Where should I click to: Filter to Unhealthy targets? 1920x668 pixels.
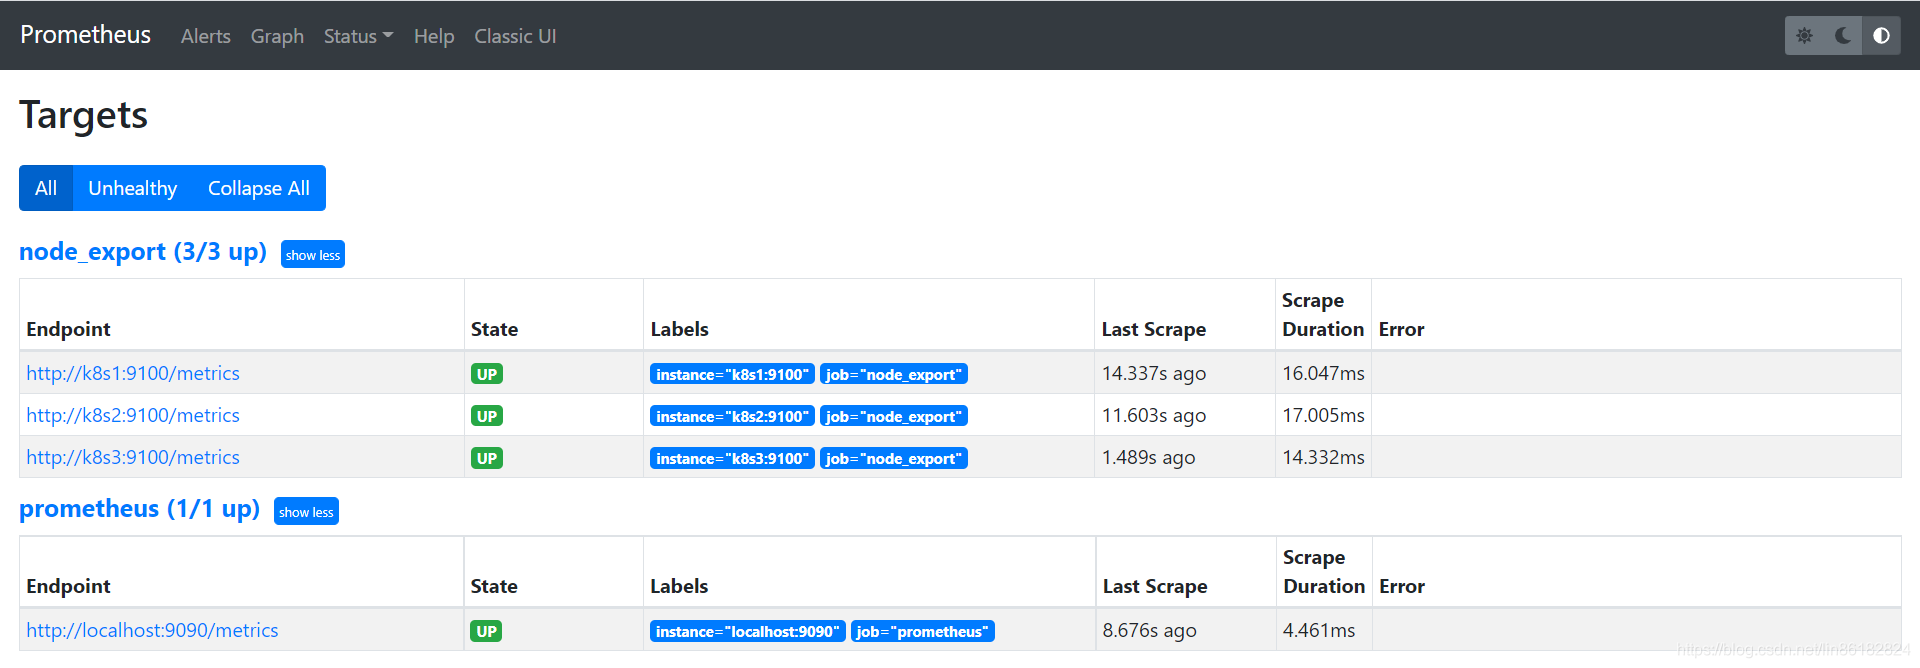pyautogui.click(x=133, y=188)
